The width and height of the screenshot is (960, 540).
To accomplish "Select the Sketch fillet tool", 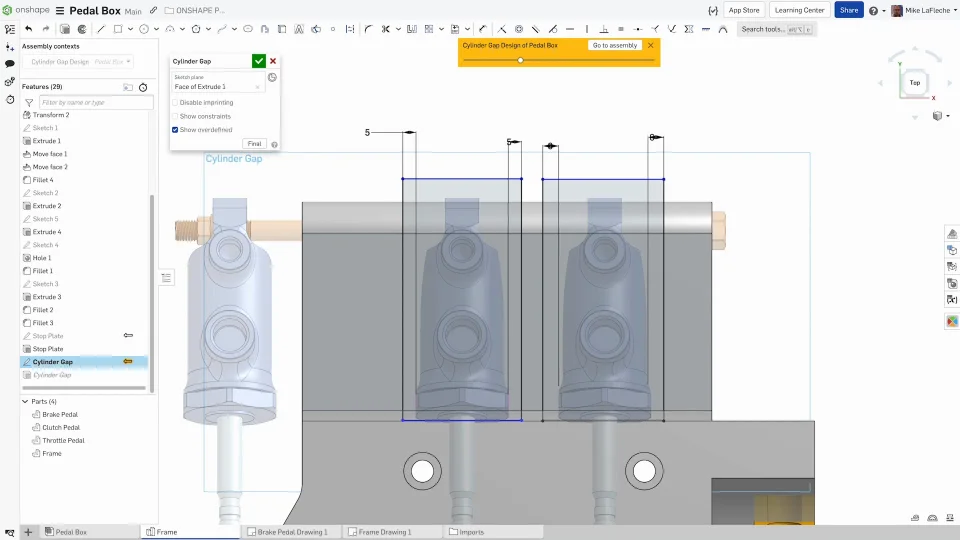I will point(368,29).
